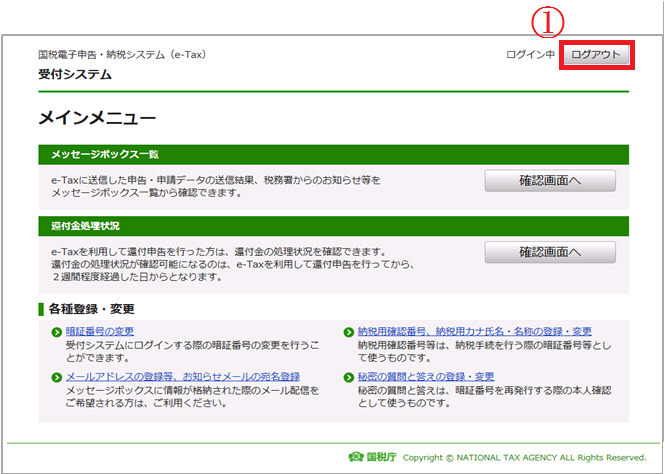Screen dimensions: 665x474
Task: Open message box list via 確認画面へ
Action: (x=550, y=181)
